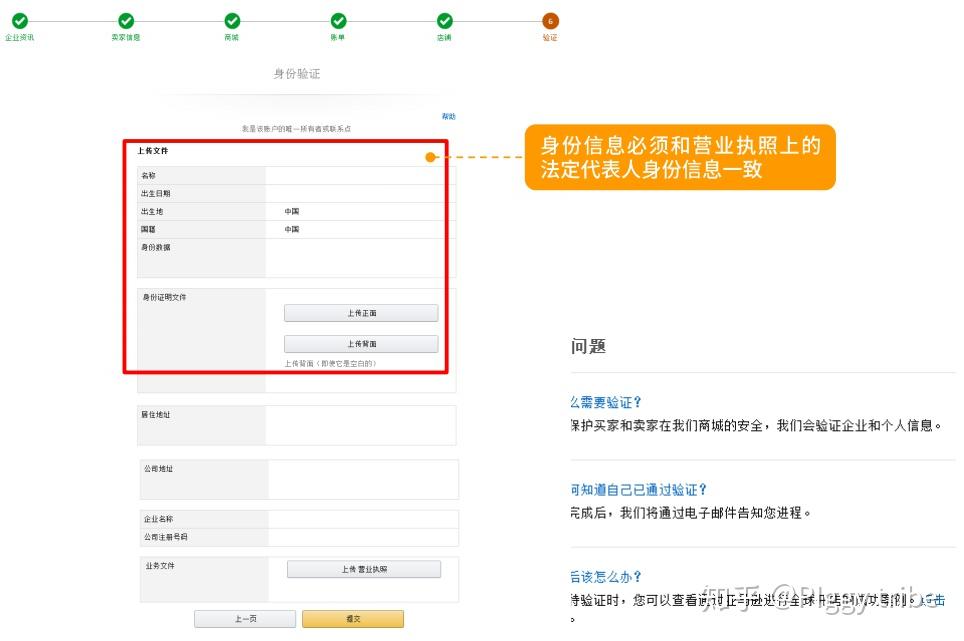Screen dimensions: 964x641
Task: Select the 身份证明文件 label
Action: click(x=164, y=297)
